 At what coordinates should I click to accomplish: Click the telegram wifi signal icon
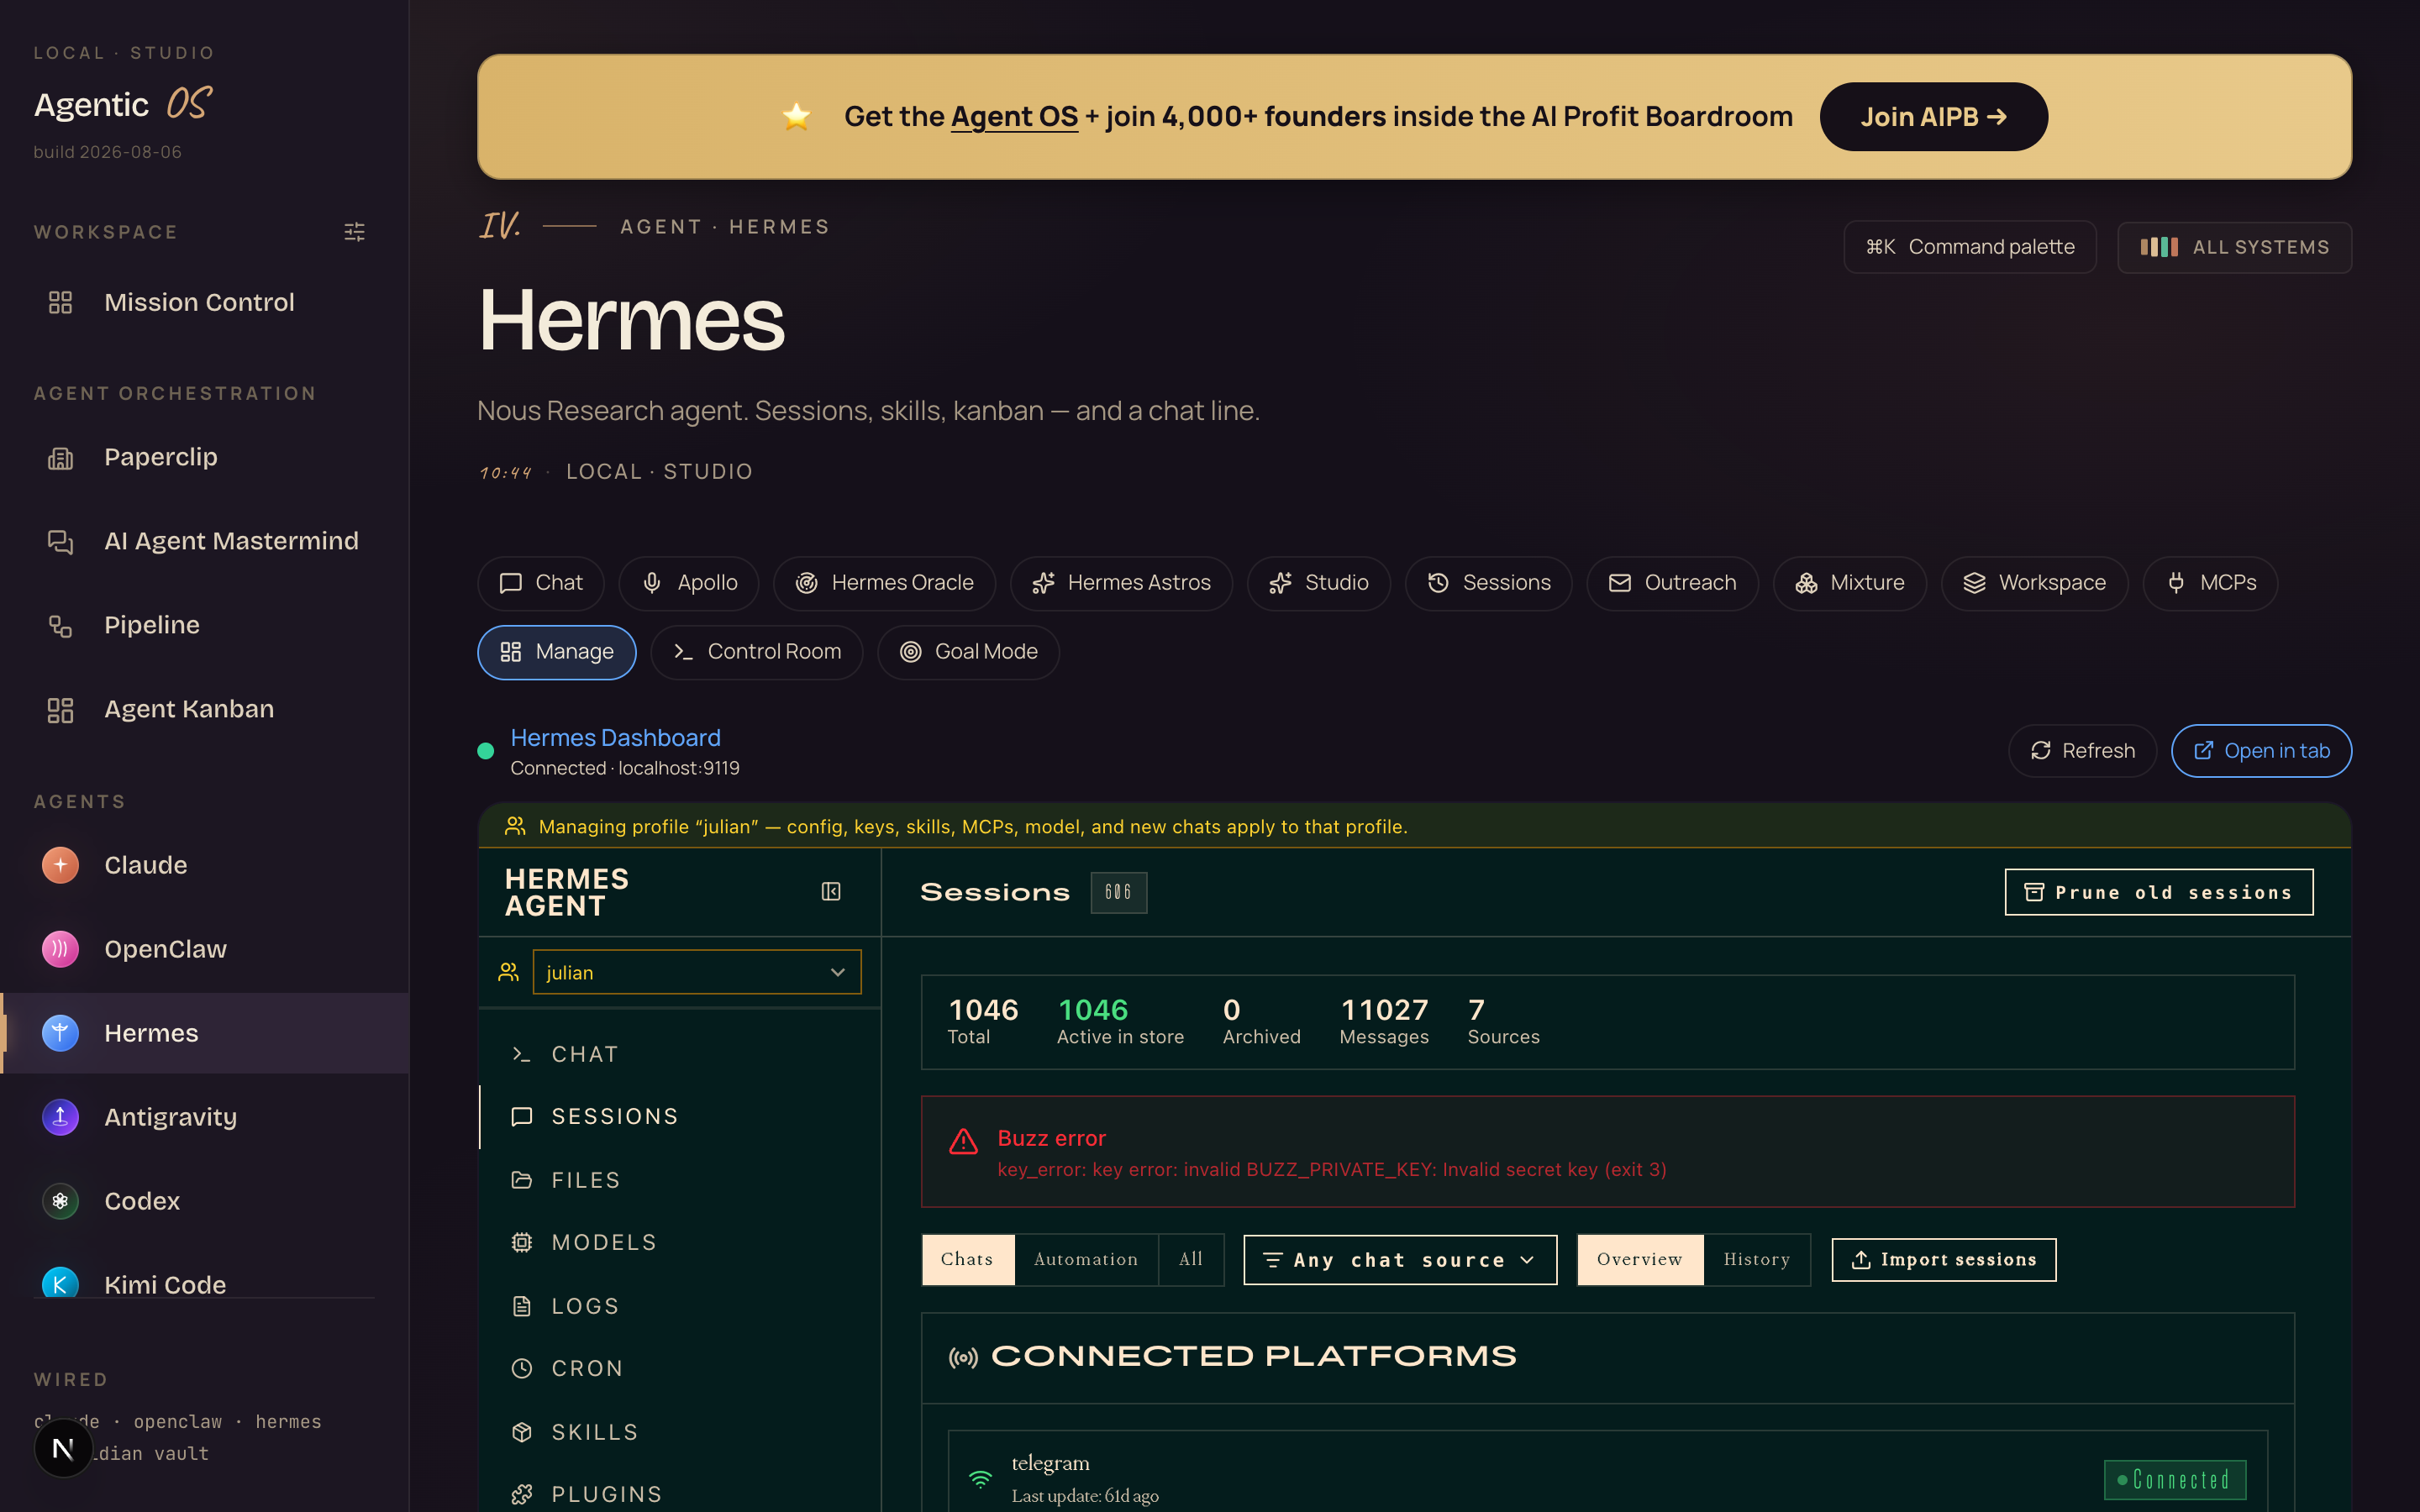coord(980,1478)
